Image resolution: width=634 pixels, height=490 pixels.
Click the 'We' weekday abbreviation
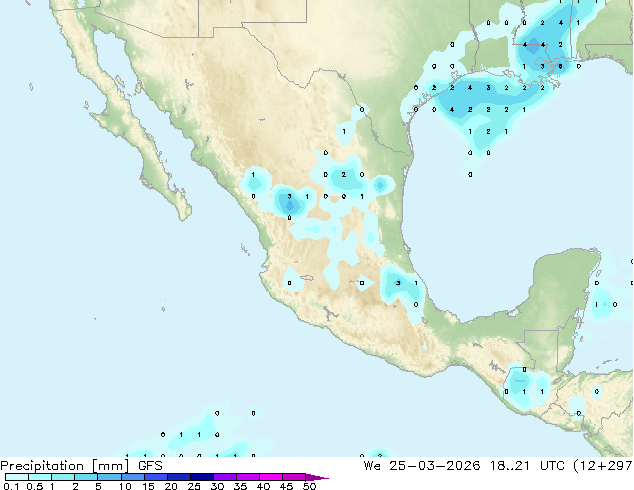pos(372,466)
